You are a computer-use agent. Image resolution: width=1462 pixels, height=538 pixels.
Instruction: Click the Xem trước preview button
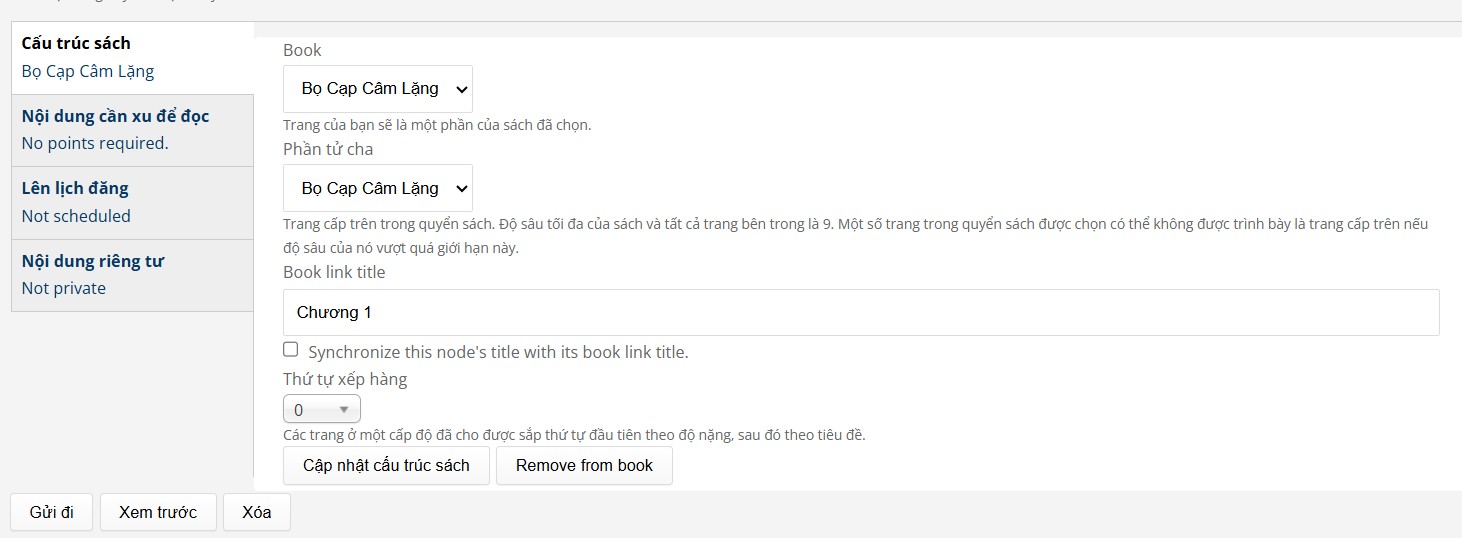pyautogui.click(x=158, y=512)
